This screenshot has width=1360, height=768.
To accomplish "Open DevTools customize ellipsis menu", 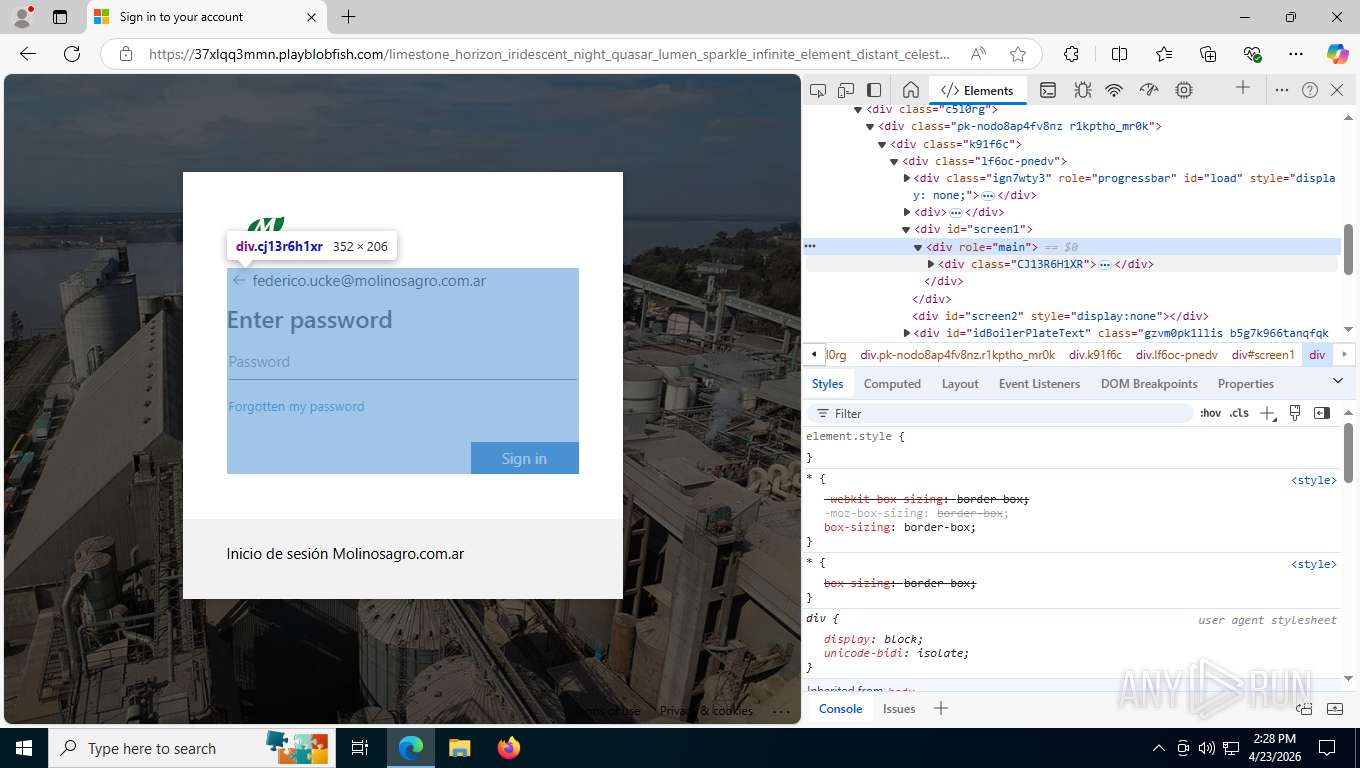I will 1282,90.
